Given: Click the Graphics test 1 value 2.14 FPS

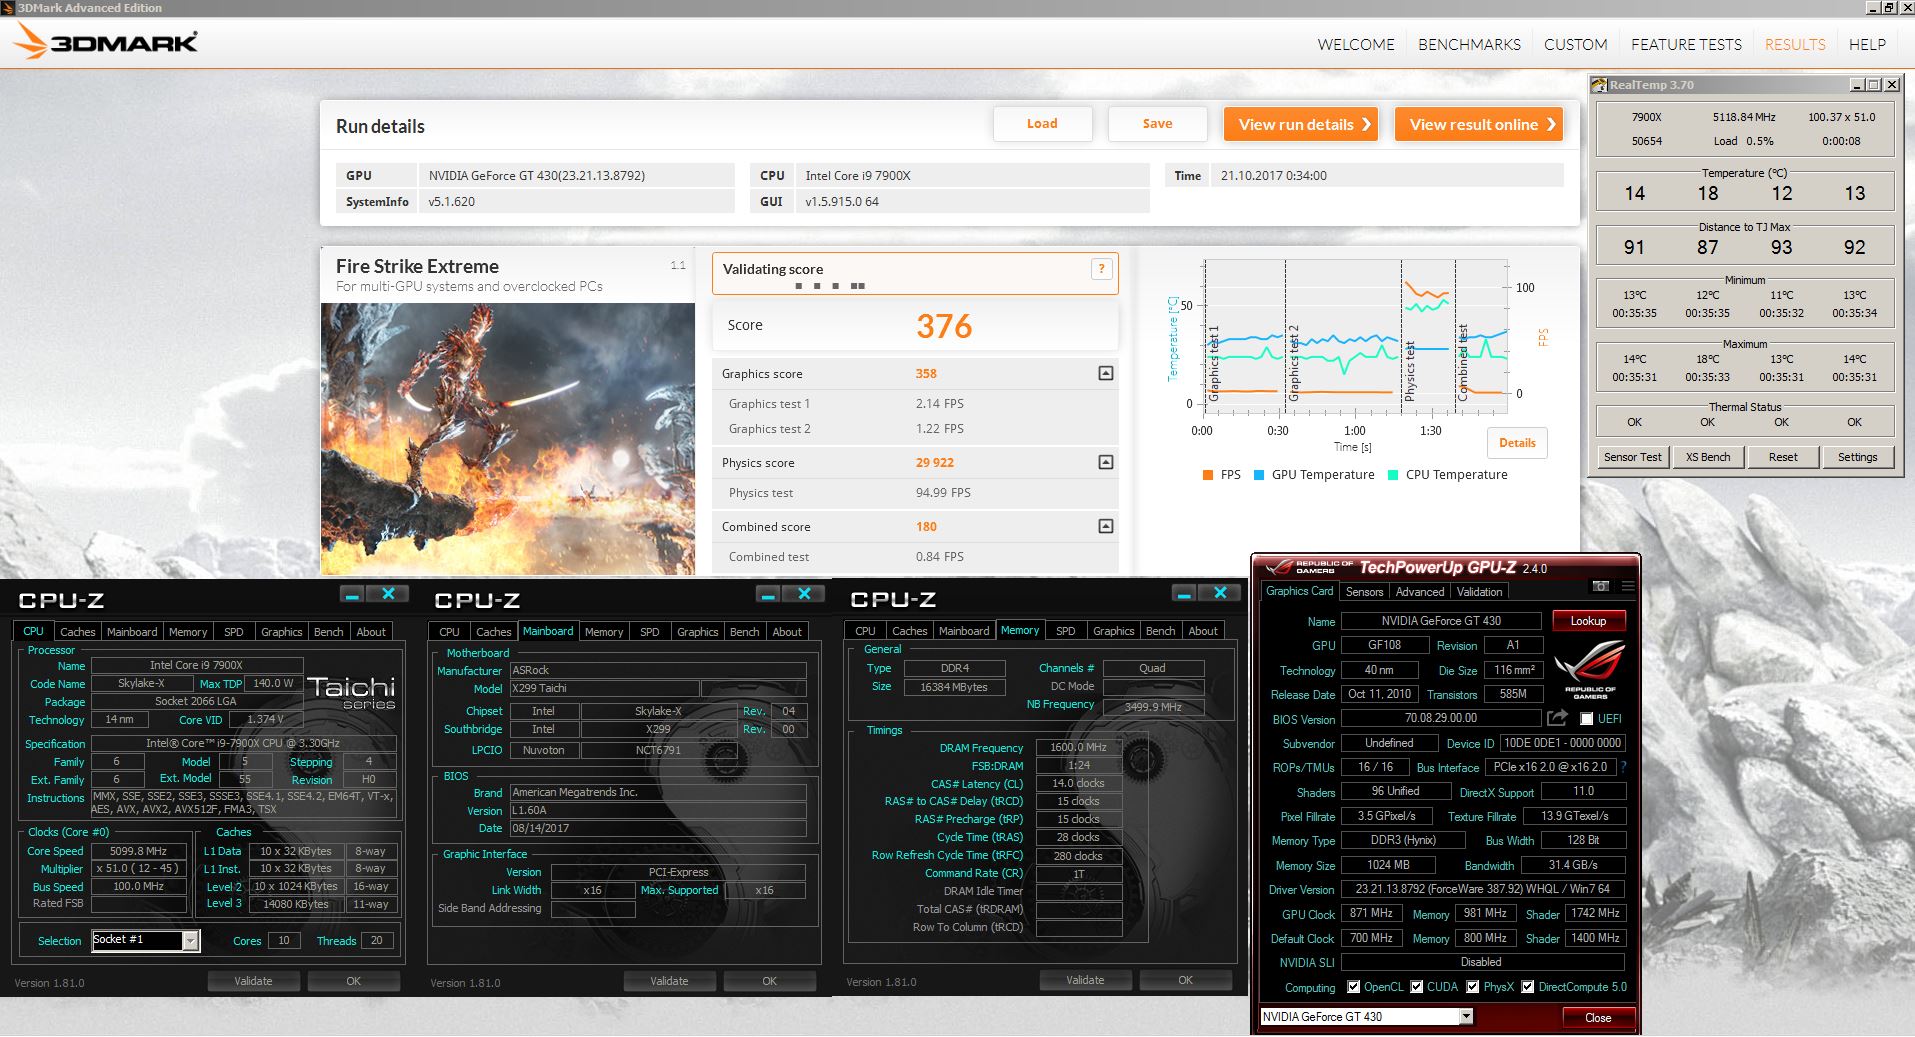Looking at the screenshot, I should 939,404.
